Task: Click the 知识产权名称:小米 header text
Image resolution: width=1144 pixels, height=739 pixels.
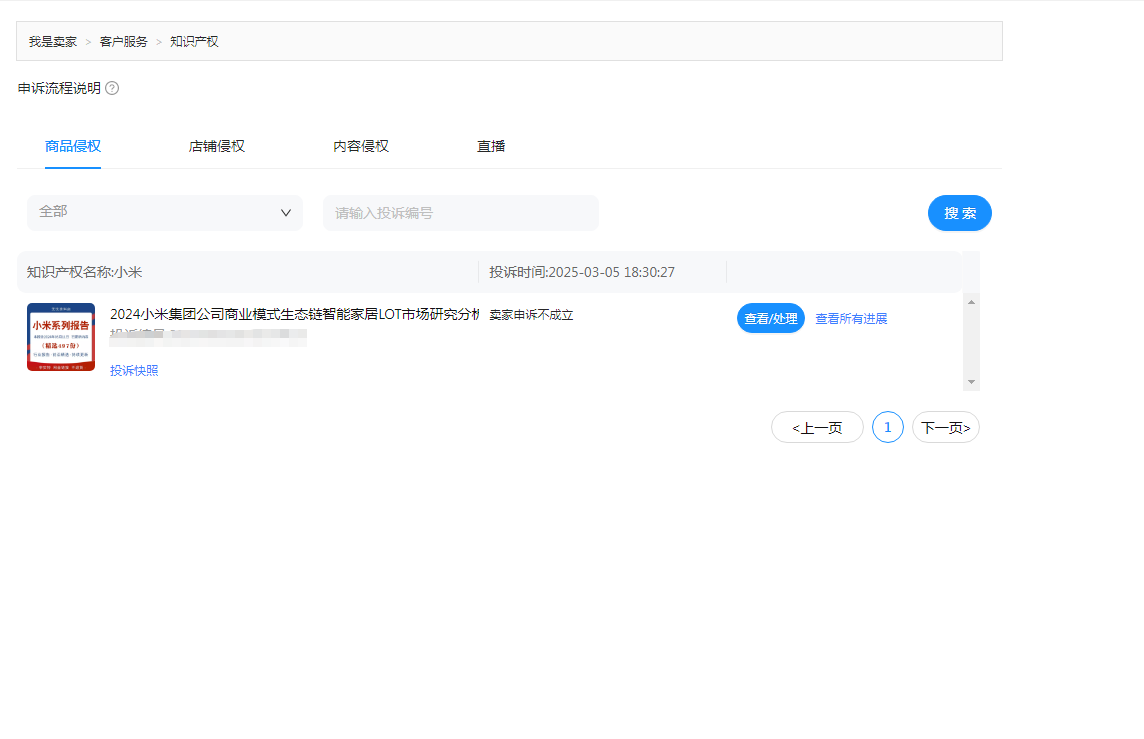Action: click(x=85, y=272)
